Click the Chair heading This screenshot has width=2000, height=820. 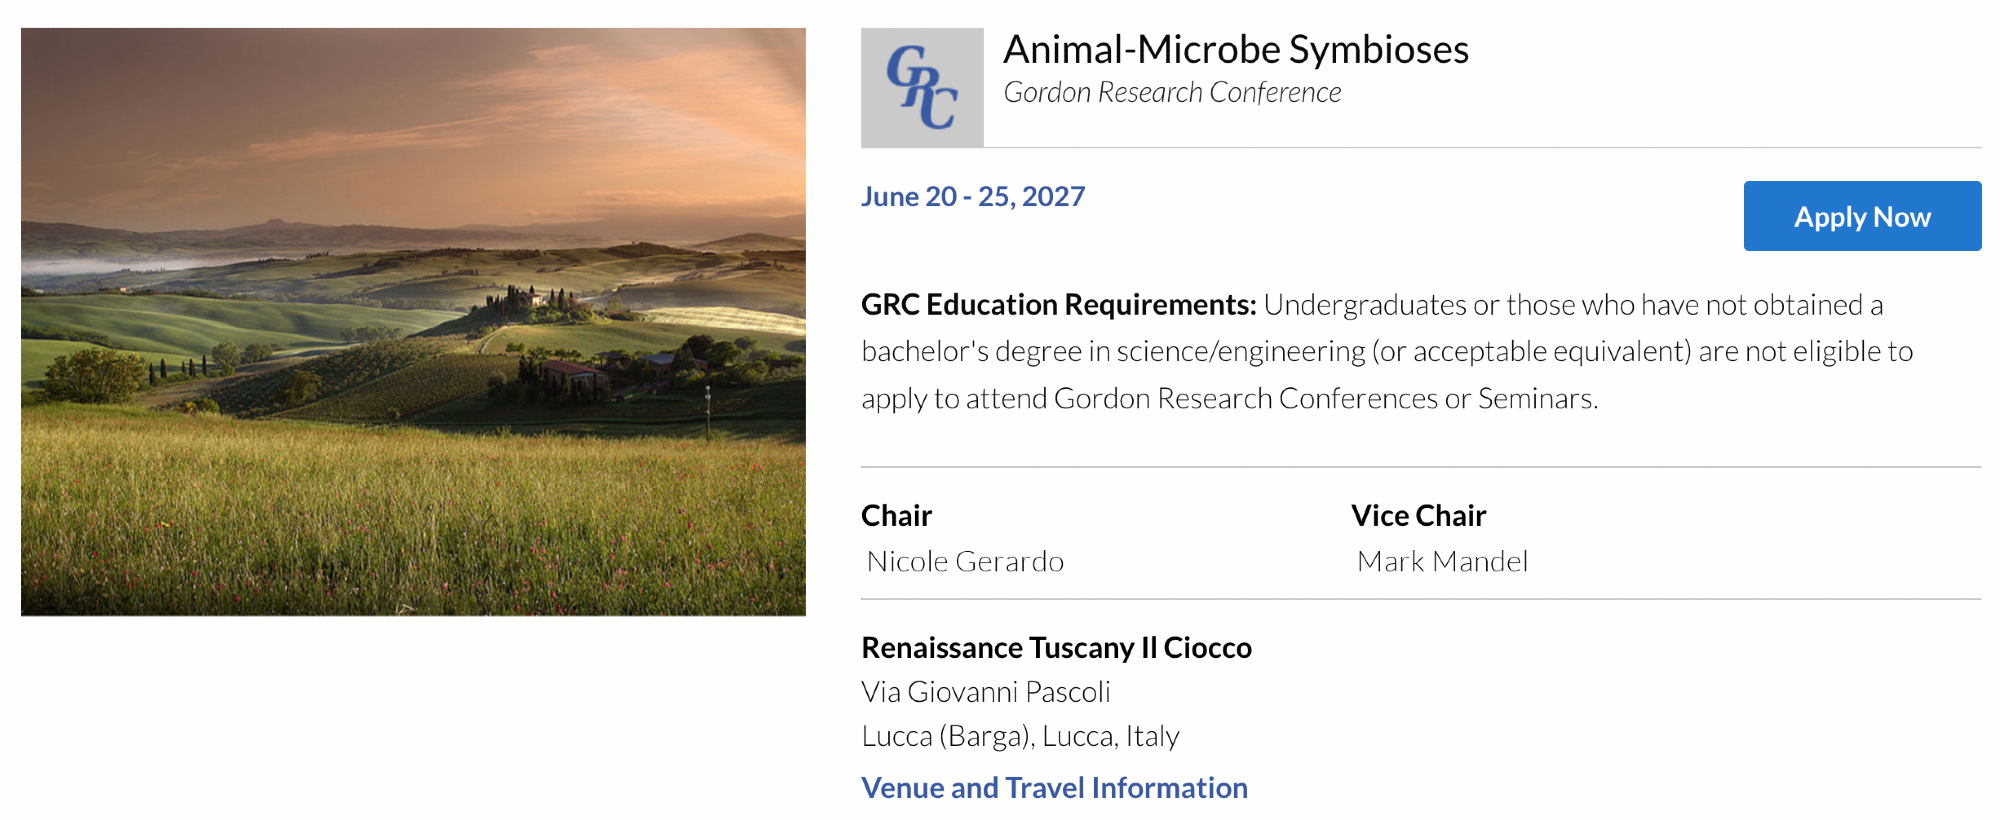pyautogui.click(x=896, y=516)
